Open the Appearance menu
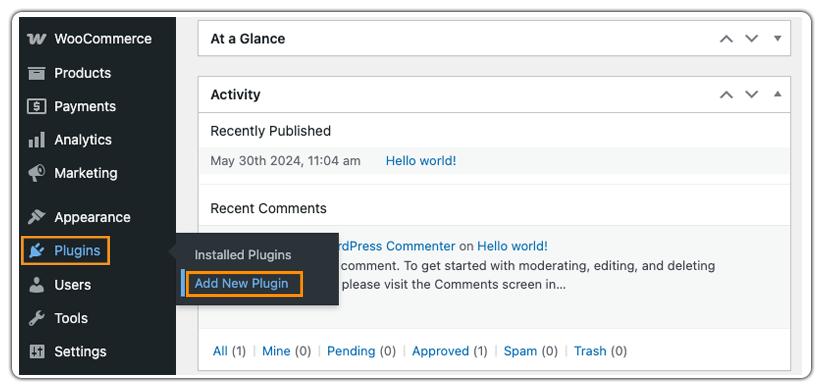This screenshot has width=822, height=391. click(92, 217)
